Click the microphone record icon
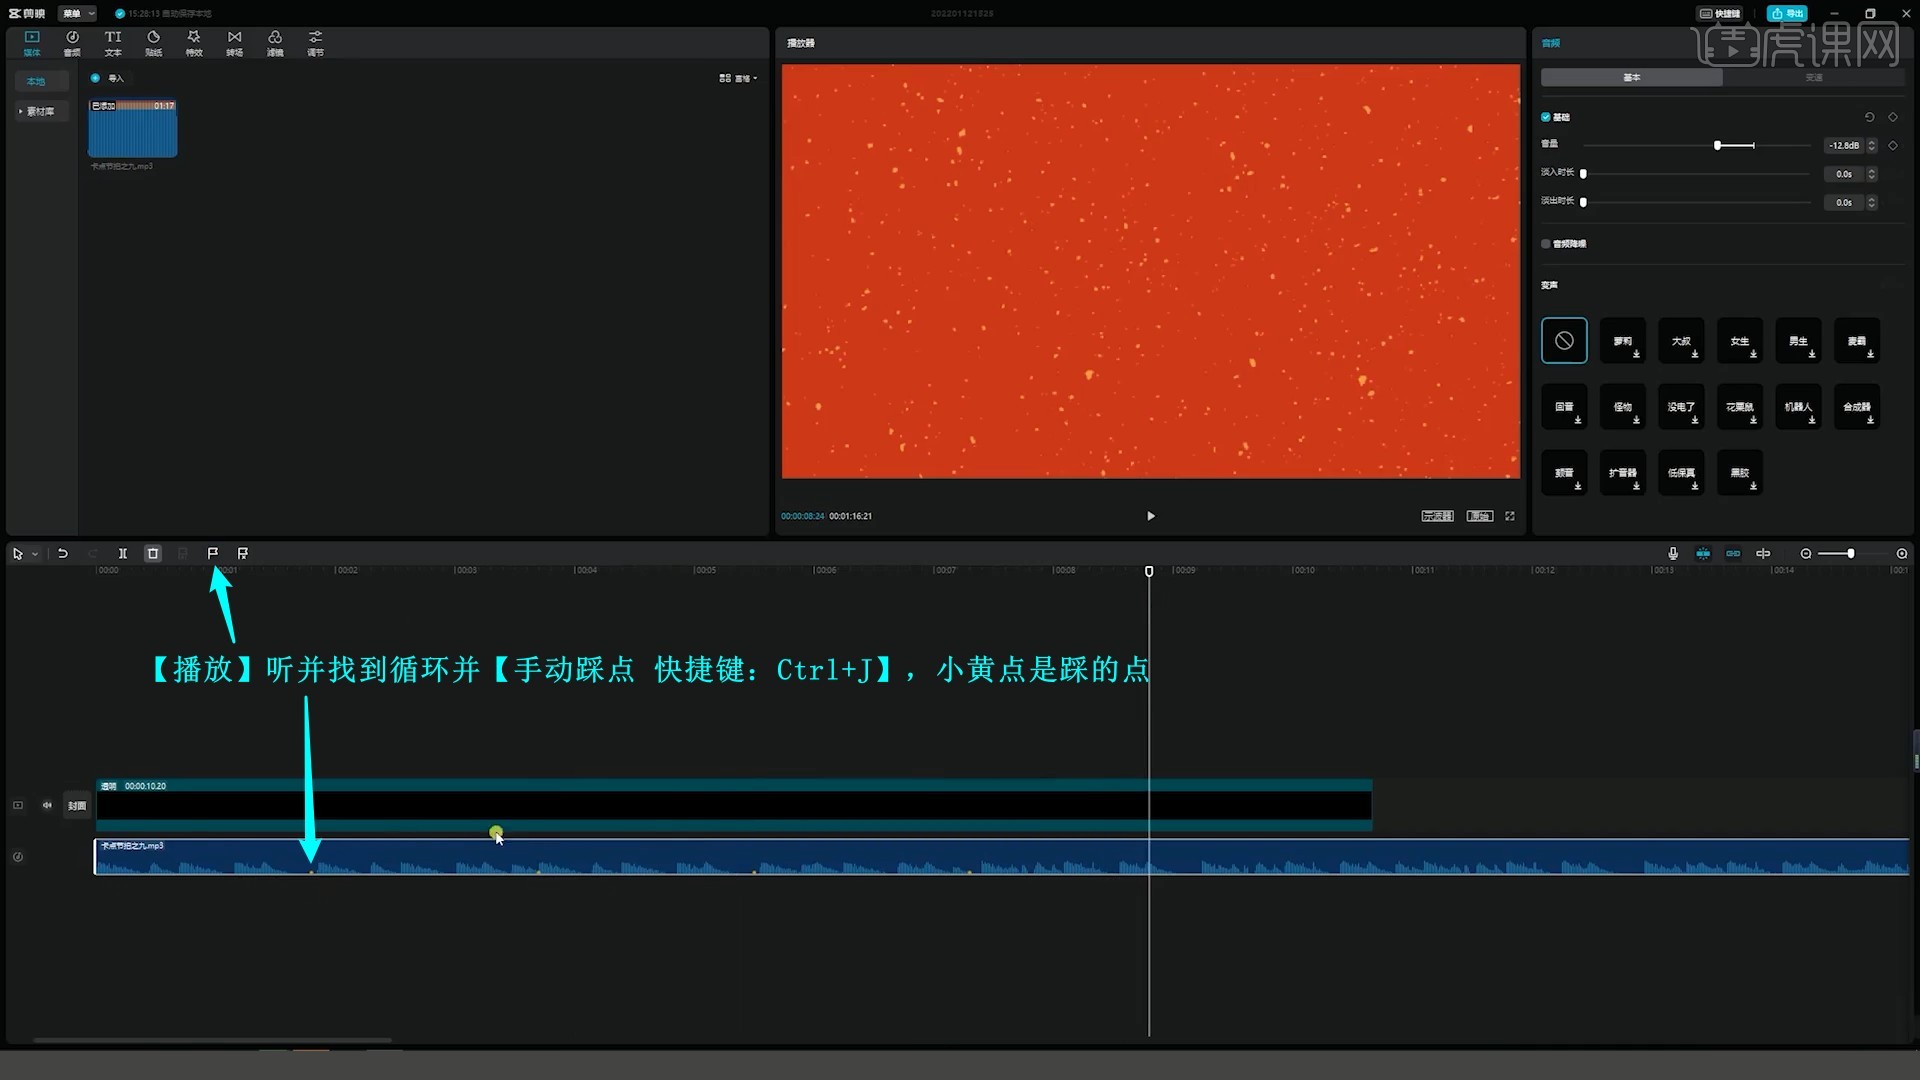Viewport: 1920px width, 1080px height. click(1673, 553)
